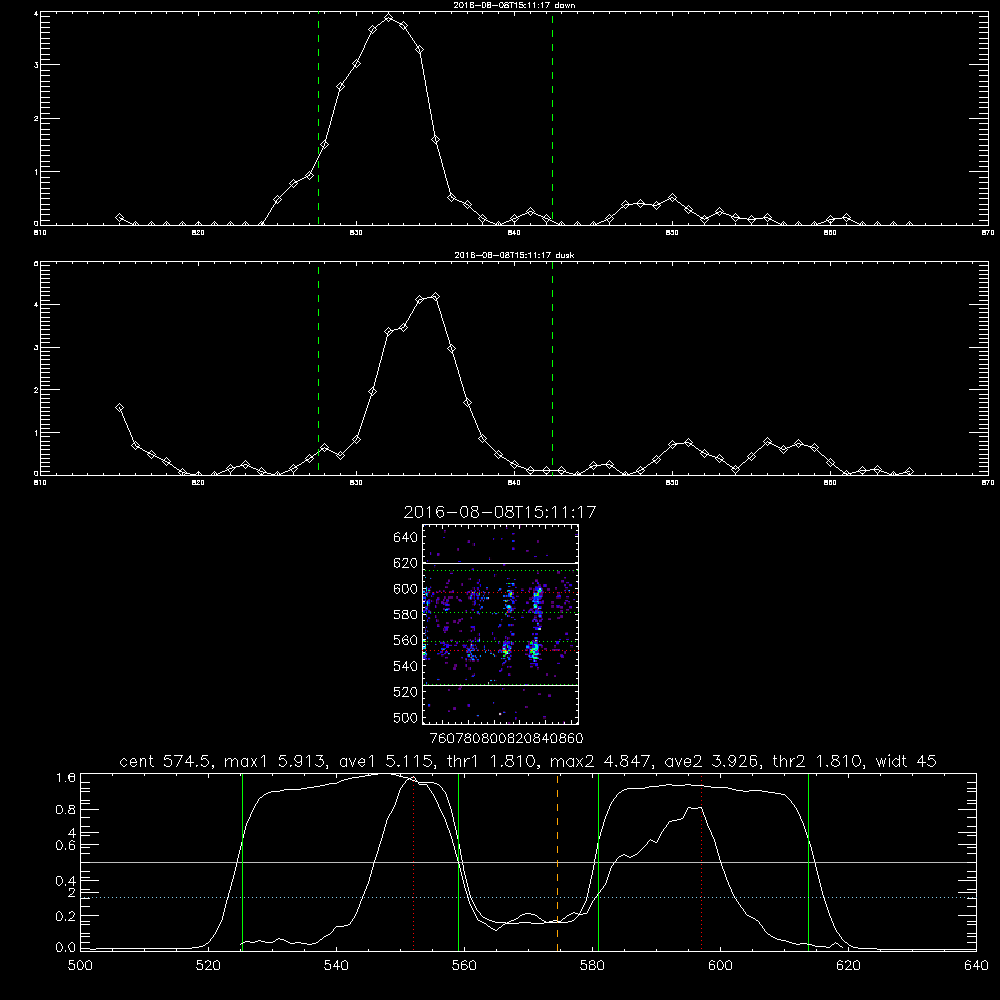Click dusk plot x-axis label '870'

point(987,483)
